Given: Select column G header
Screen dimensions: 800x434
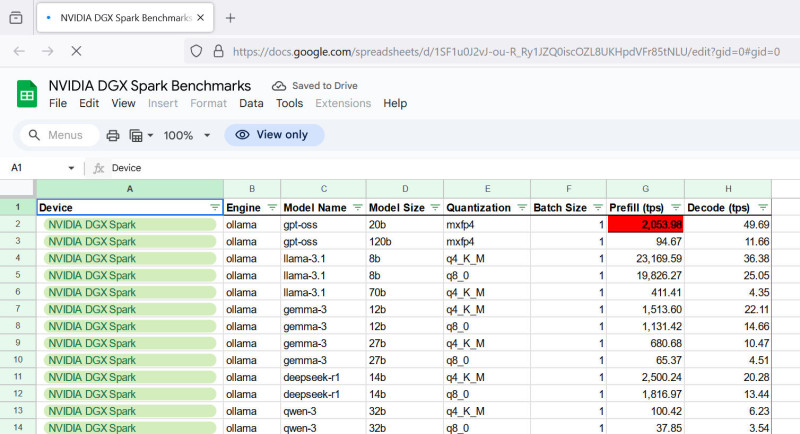Looking at the screenshot, I should [645, 189].
